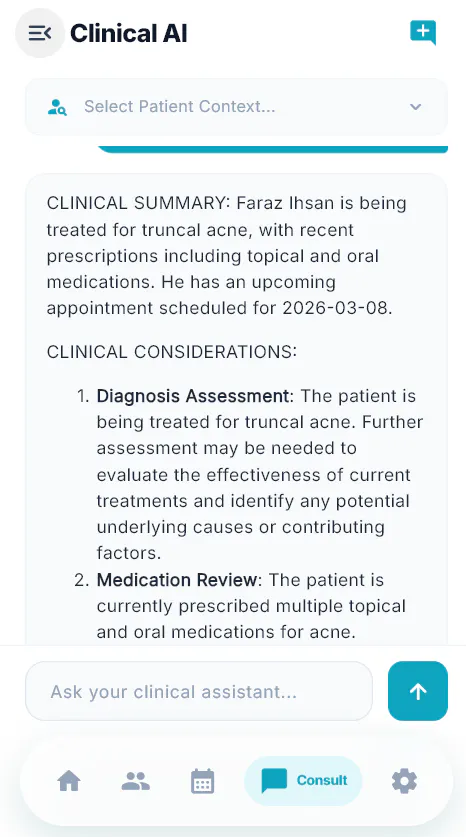466x837 pixels.
Task: Expand the Select Patient Context dropdown
Action: (236, 107)
